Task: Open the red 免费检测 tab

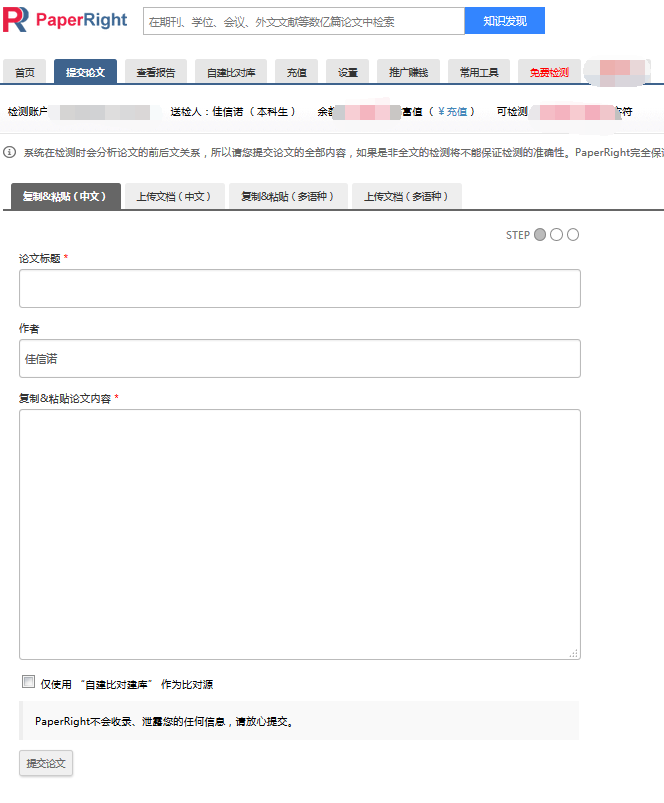Action: [549, 72]
